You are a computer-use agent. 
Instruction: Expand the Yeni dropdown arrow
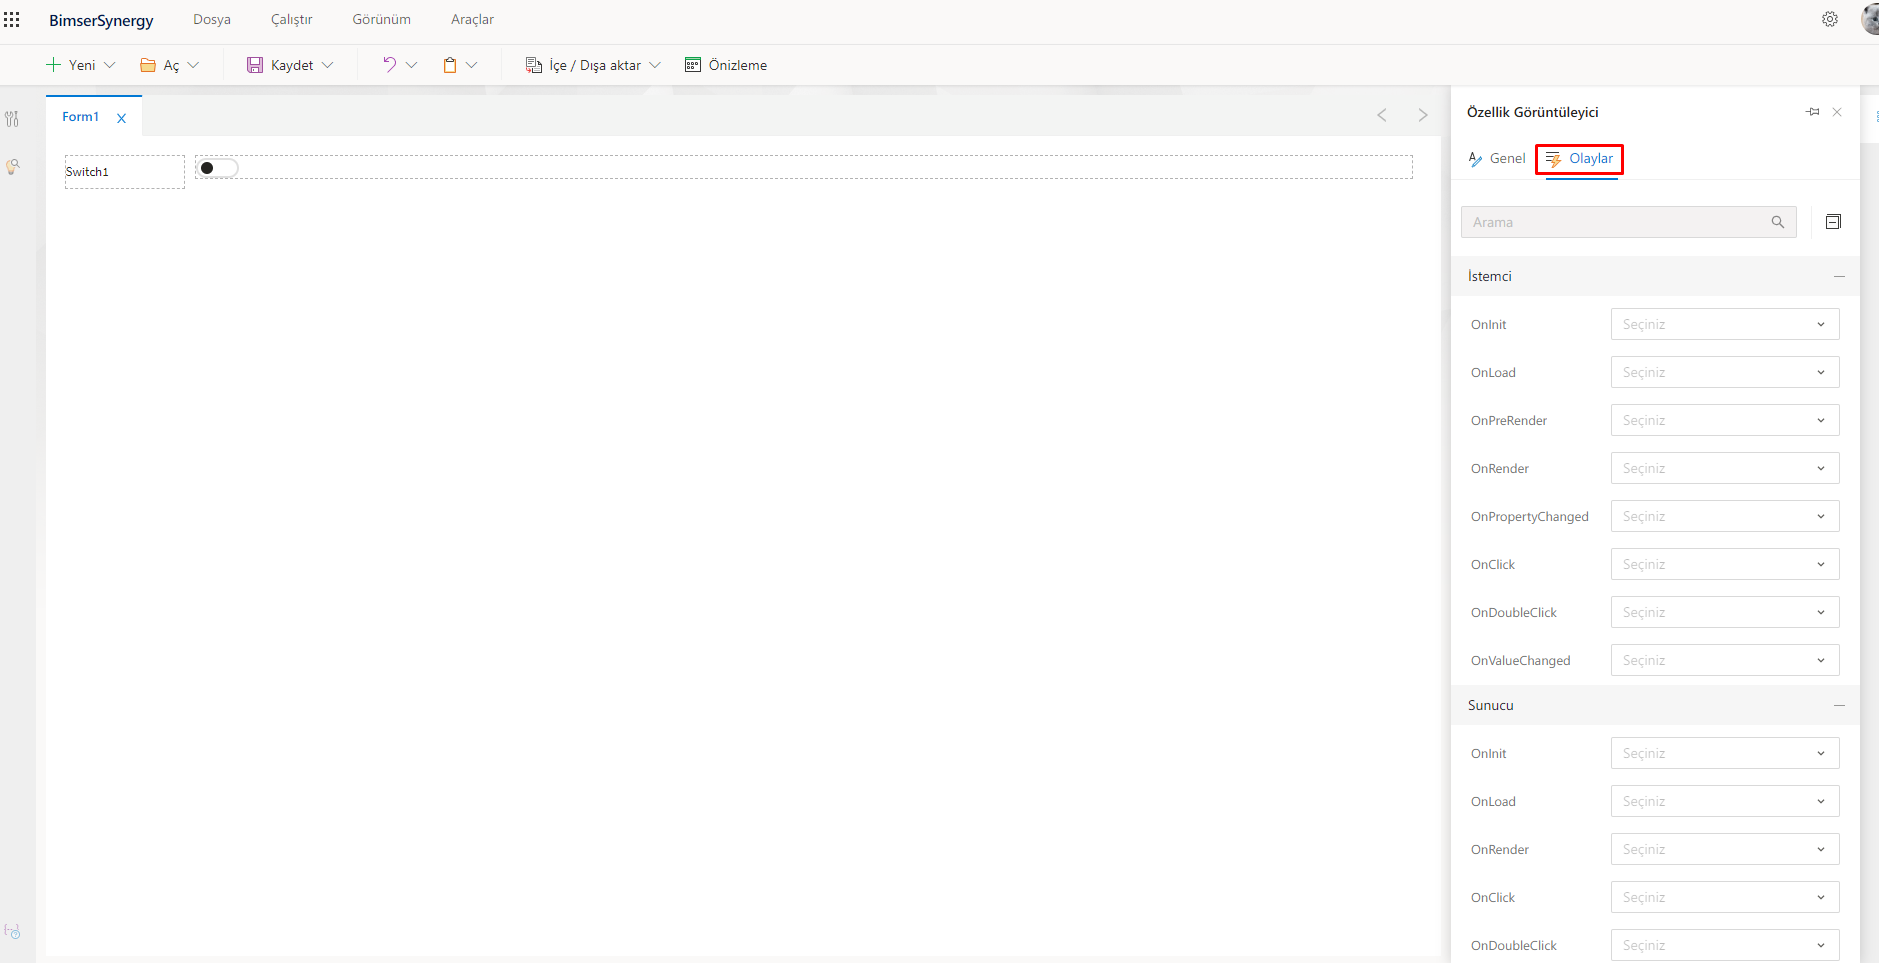[x=110, y=65]
